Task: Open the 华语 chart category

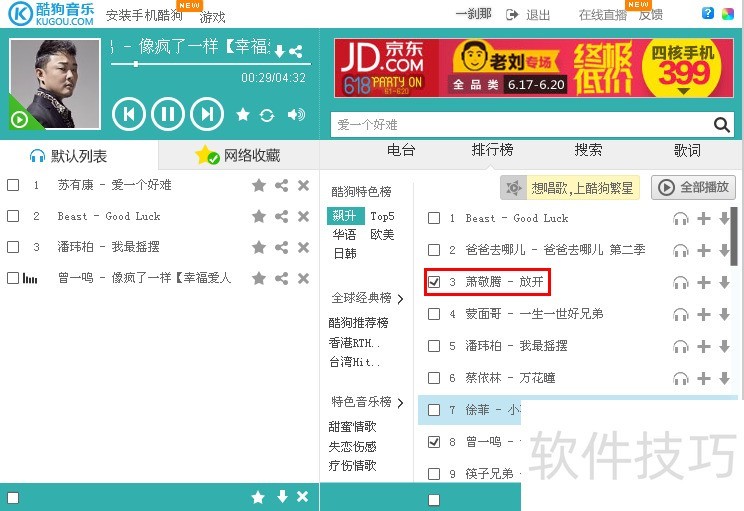Action: (x=344, y=234)
